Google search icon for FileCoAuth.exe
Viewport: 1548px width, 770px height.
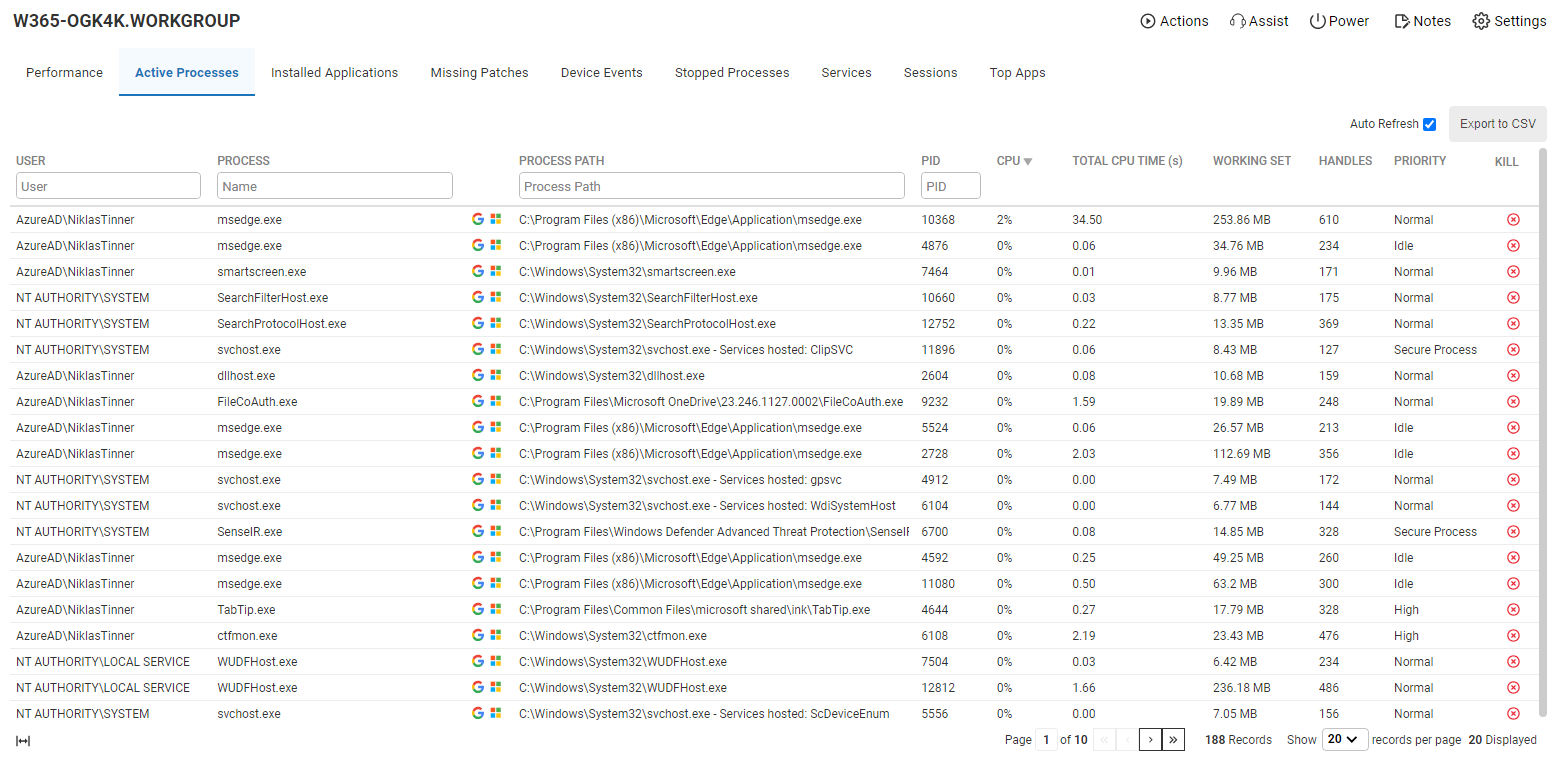(478, 401)
